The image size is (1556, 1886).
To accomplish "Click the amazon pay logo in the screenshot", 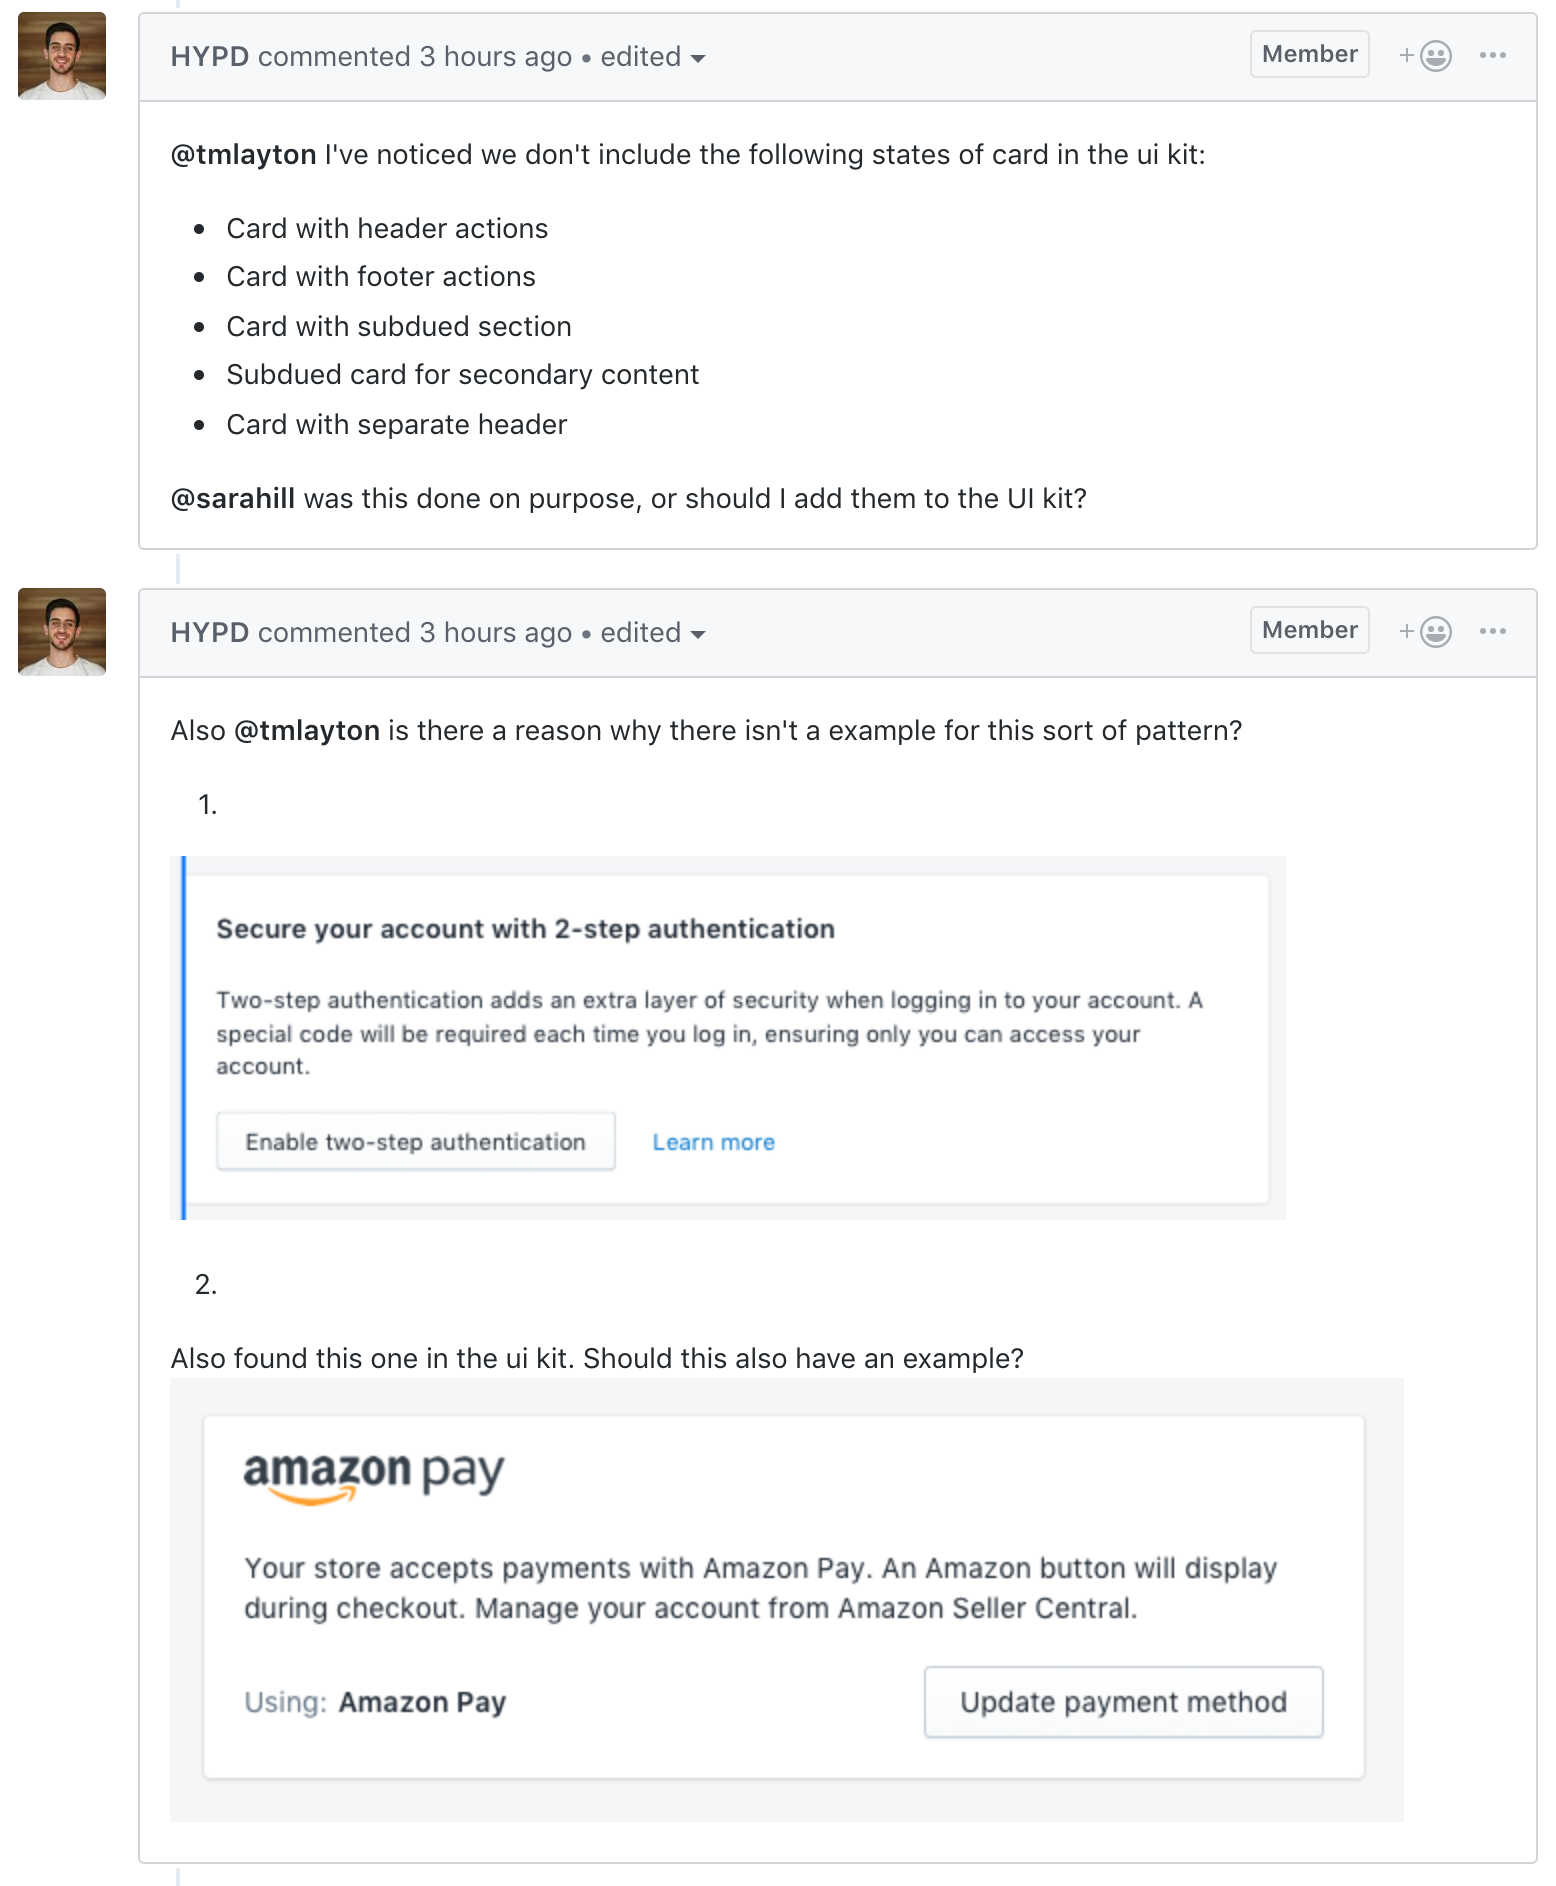I will 373,1478.
